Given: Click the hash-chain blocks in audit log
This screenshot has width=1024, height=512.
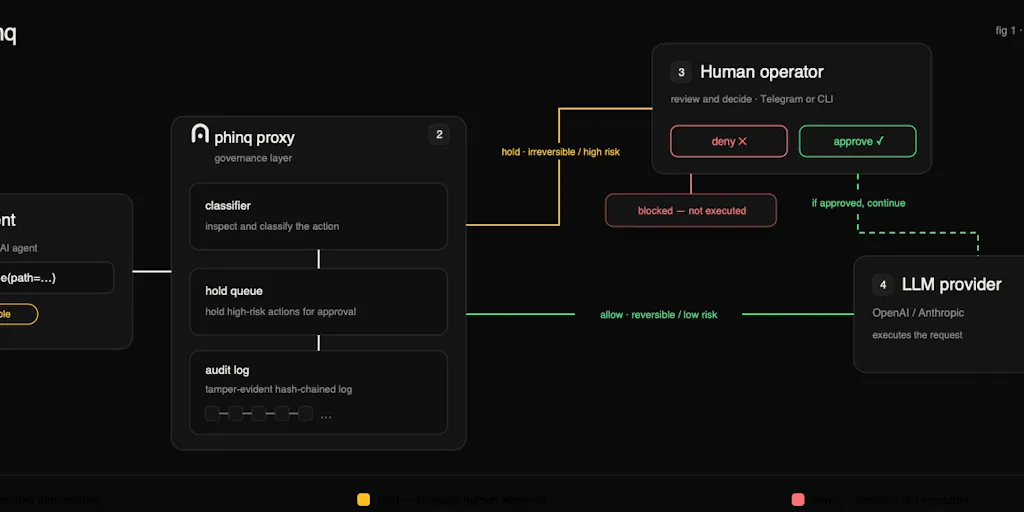Looking at the screenshot, I should pos(259,413).
